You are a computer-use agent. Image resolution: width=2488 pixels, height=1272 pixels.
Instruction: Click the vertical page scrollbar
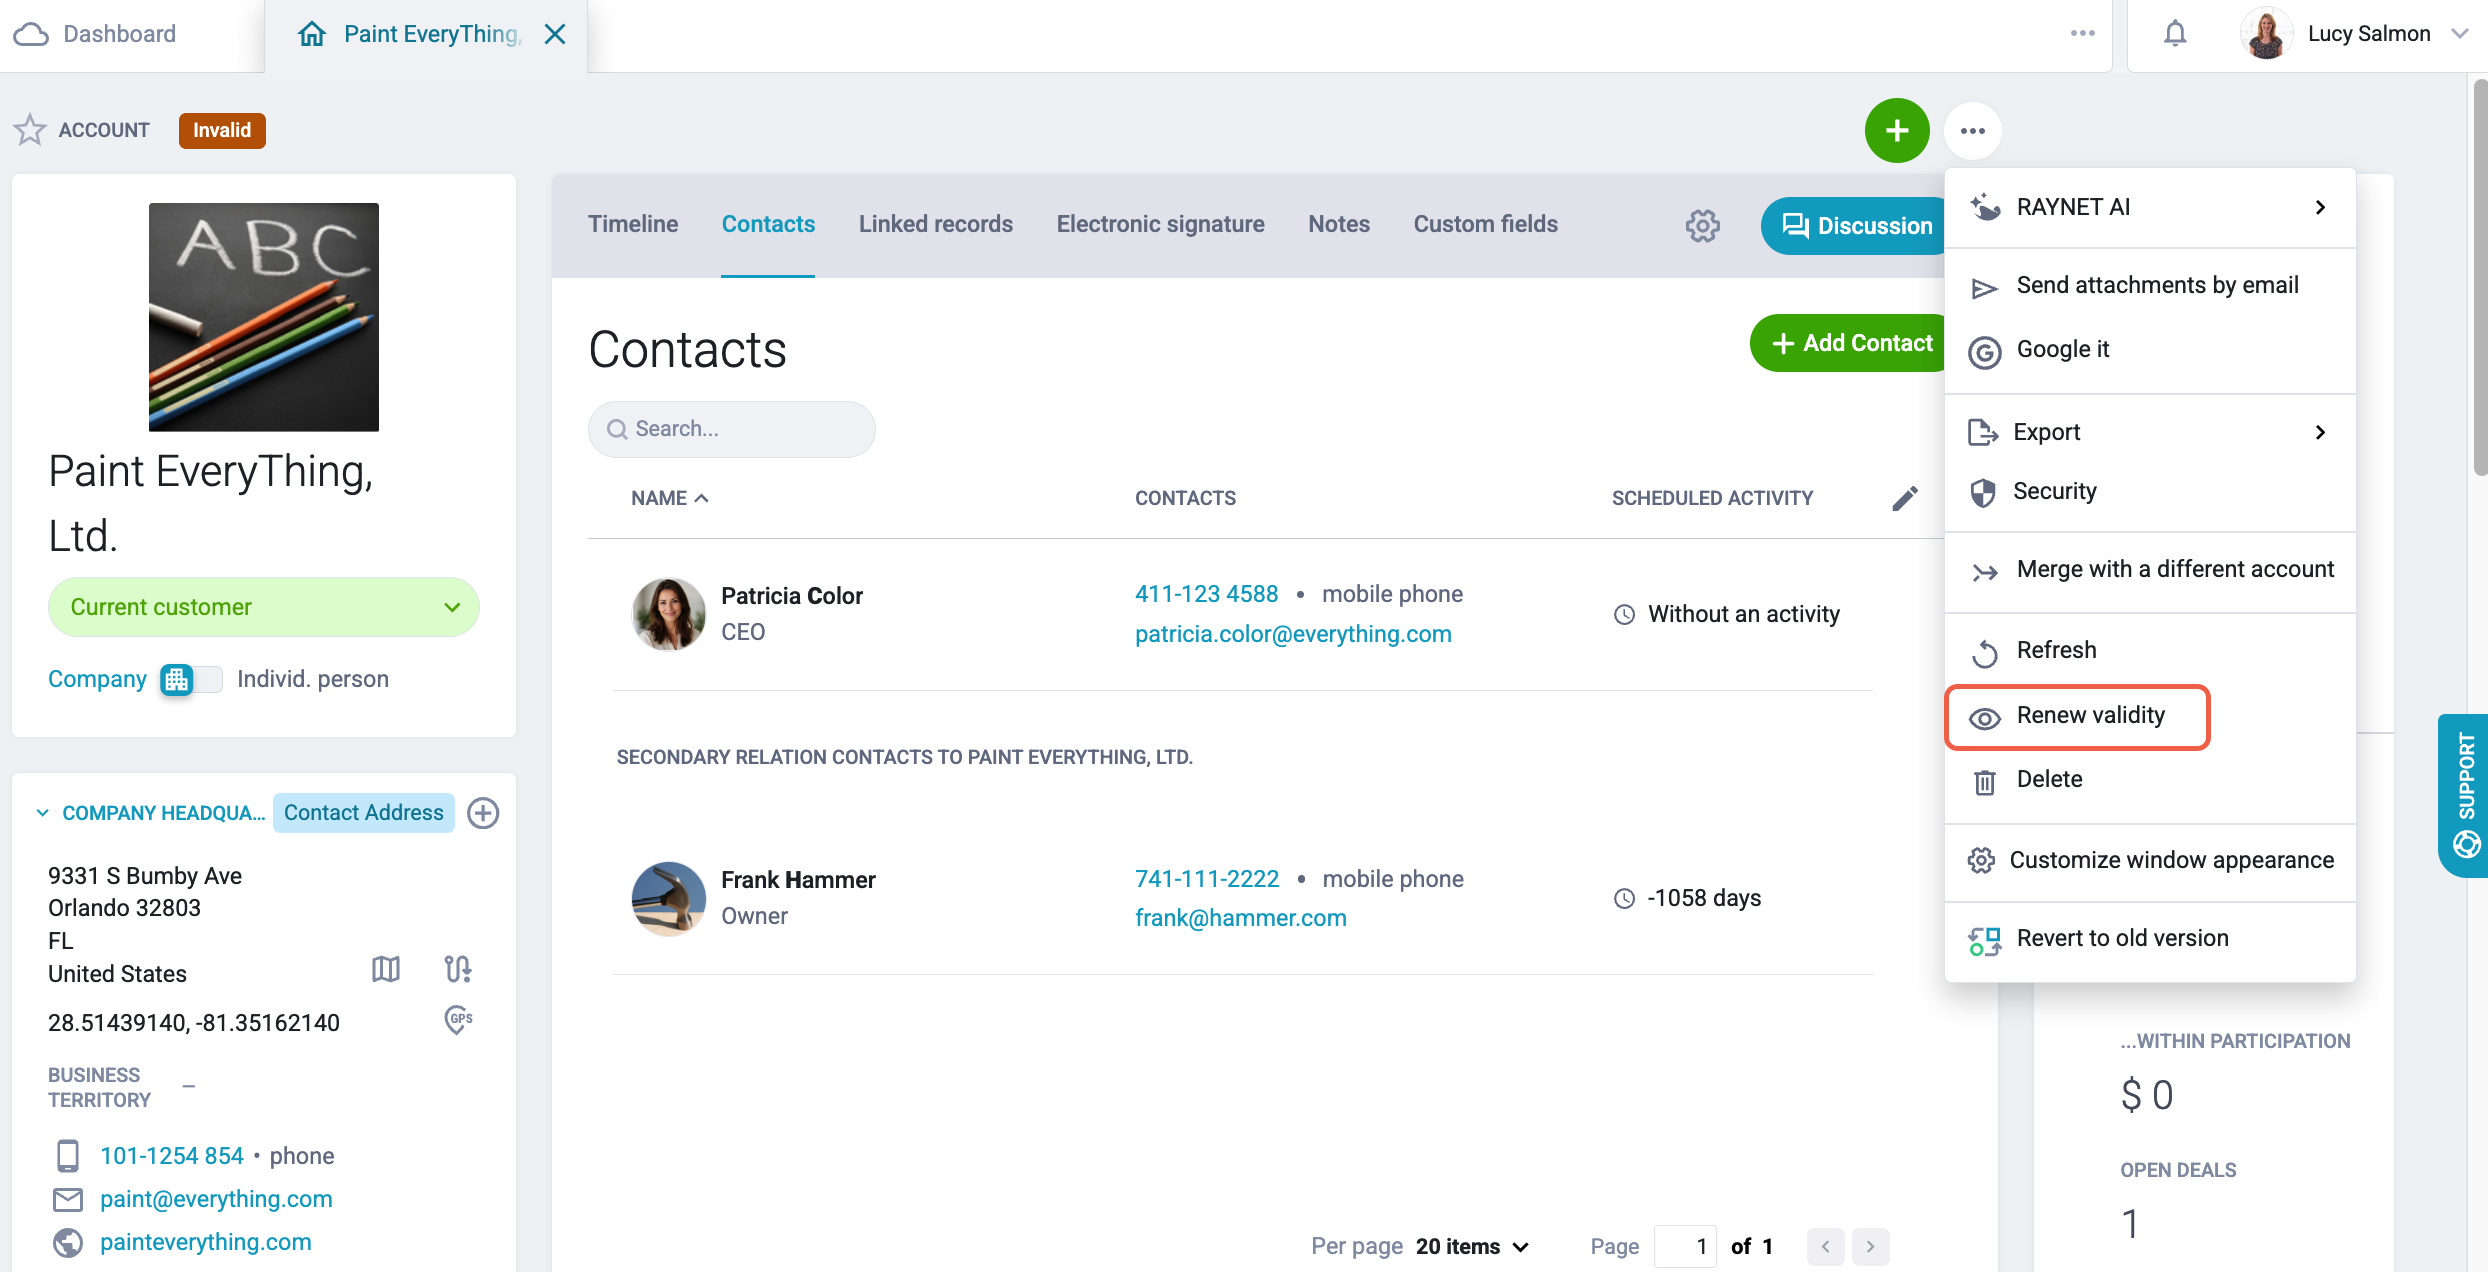pos(2479,278)
